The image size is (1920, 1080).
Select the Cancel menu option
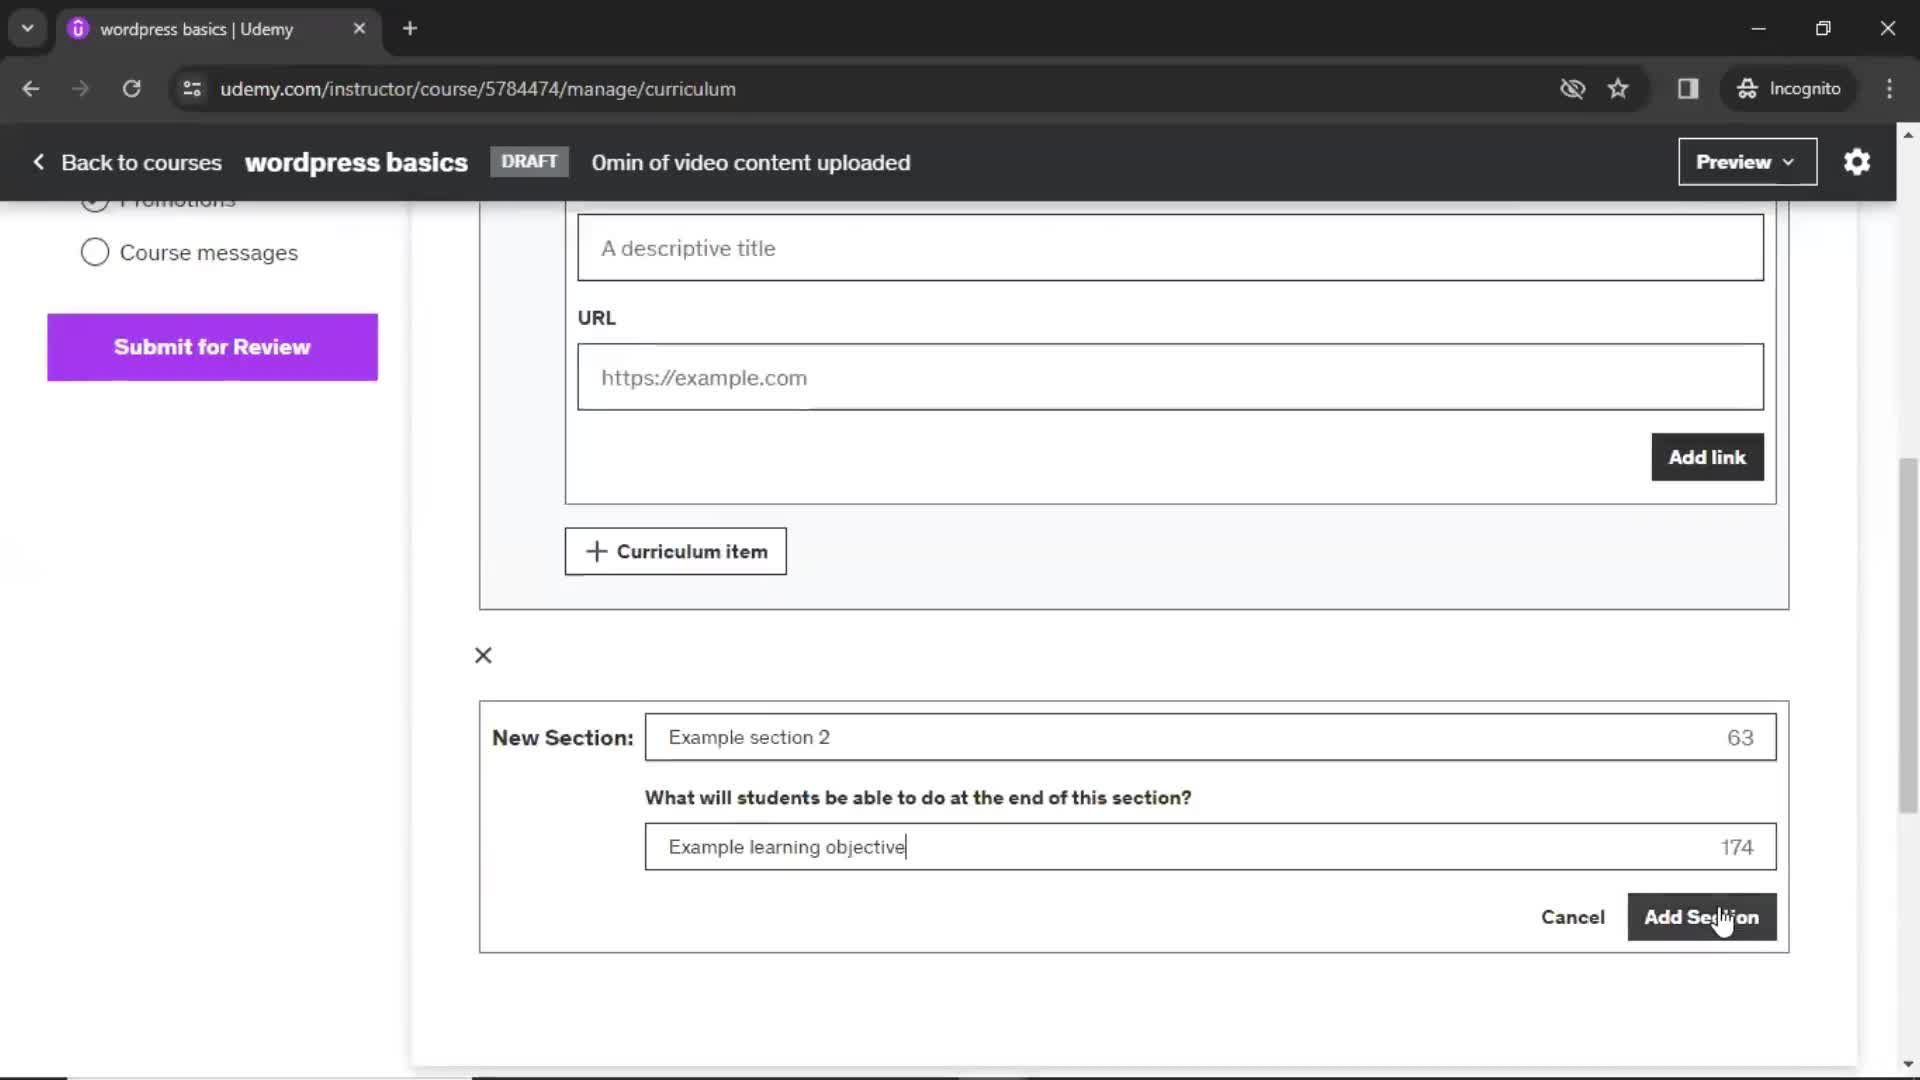(x=1573, y=916)
